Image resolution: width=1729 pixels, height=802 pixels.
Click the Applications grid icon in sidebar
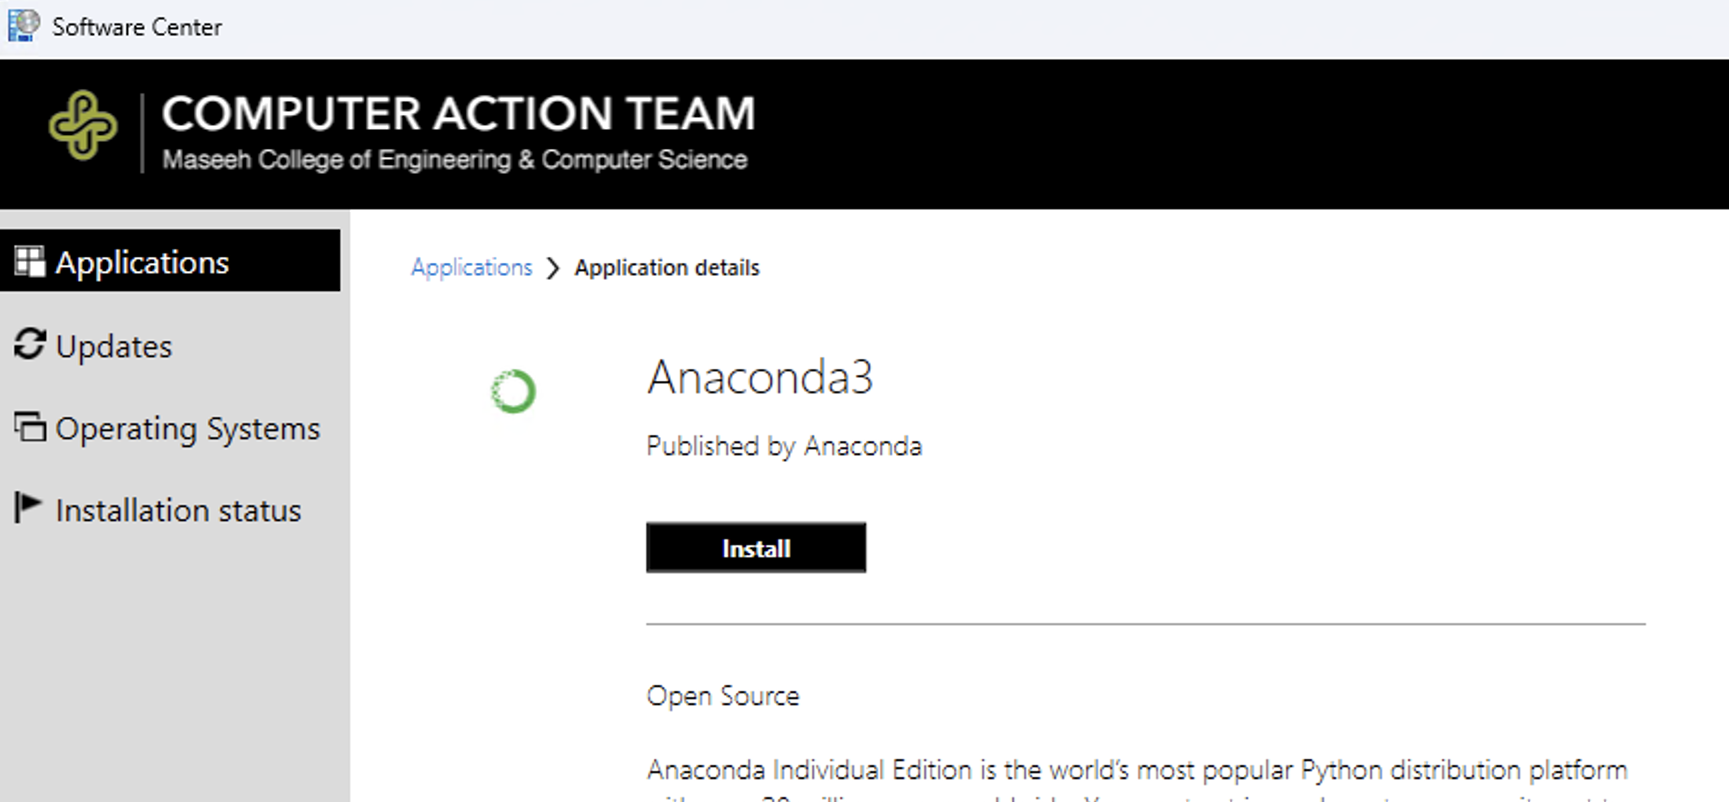[29, 262]
